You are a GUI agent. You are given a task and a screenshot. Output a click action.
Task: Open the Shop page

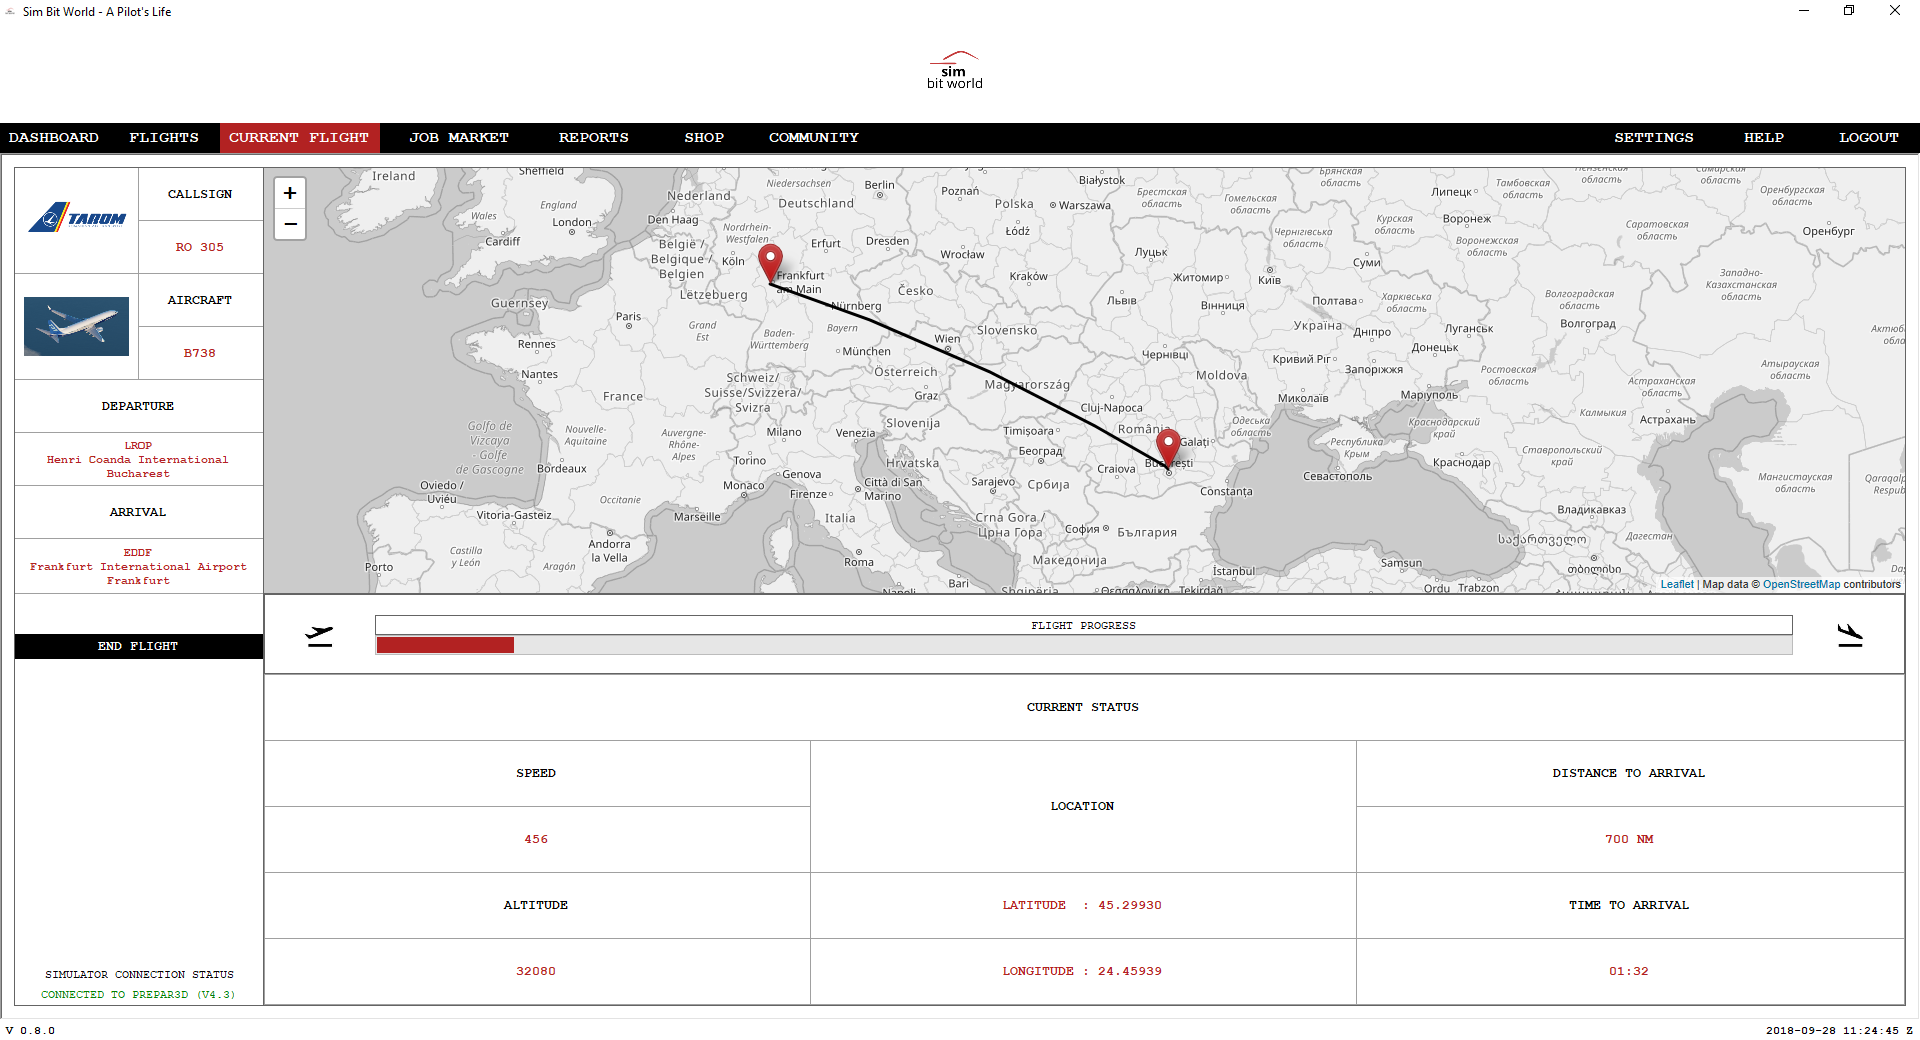(x=704, y=137)
